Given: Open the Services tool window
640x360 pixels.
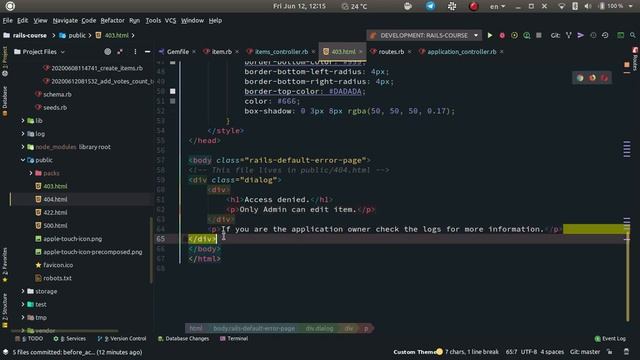Looking at the screenshot, I should point(70,338).
